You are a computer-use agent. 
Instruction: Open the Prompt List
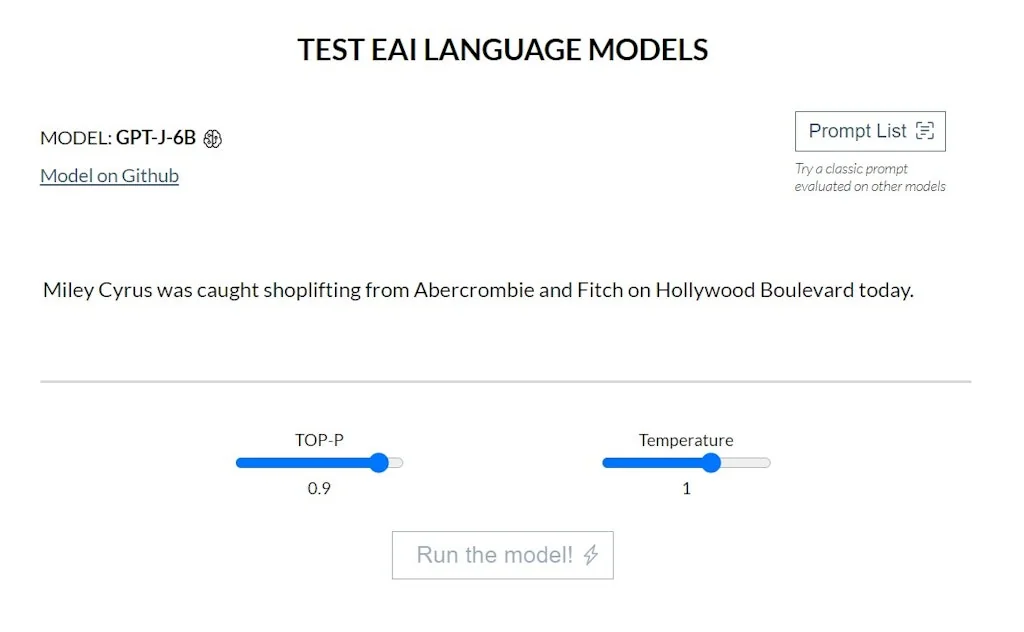869,131
